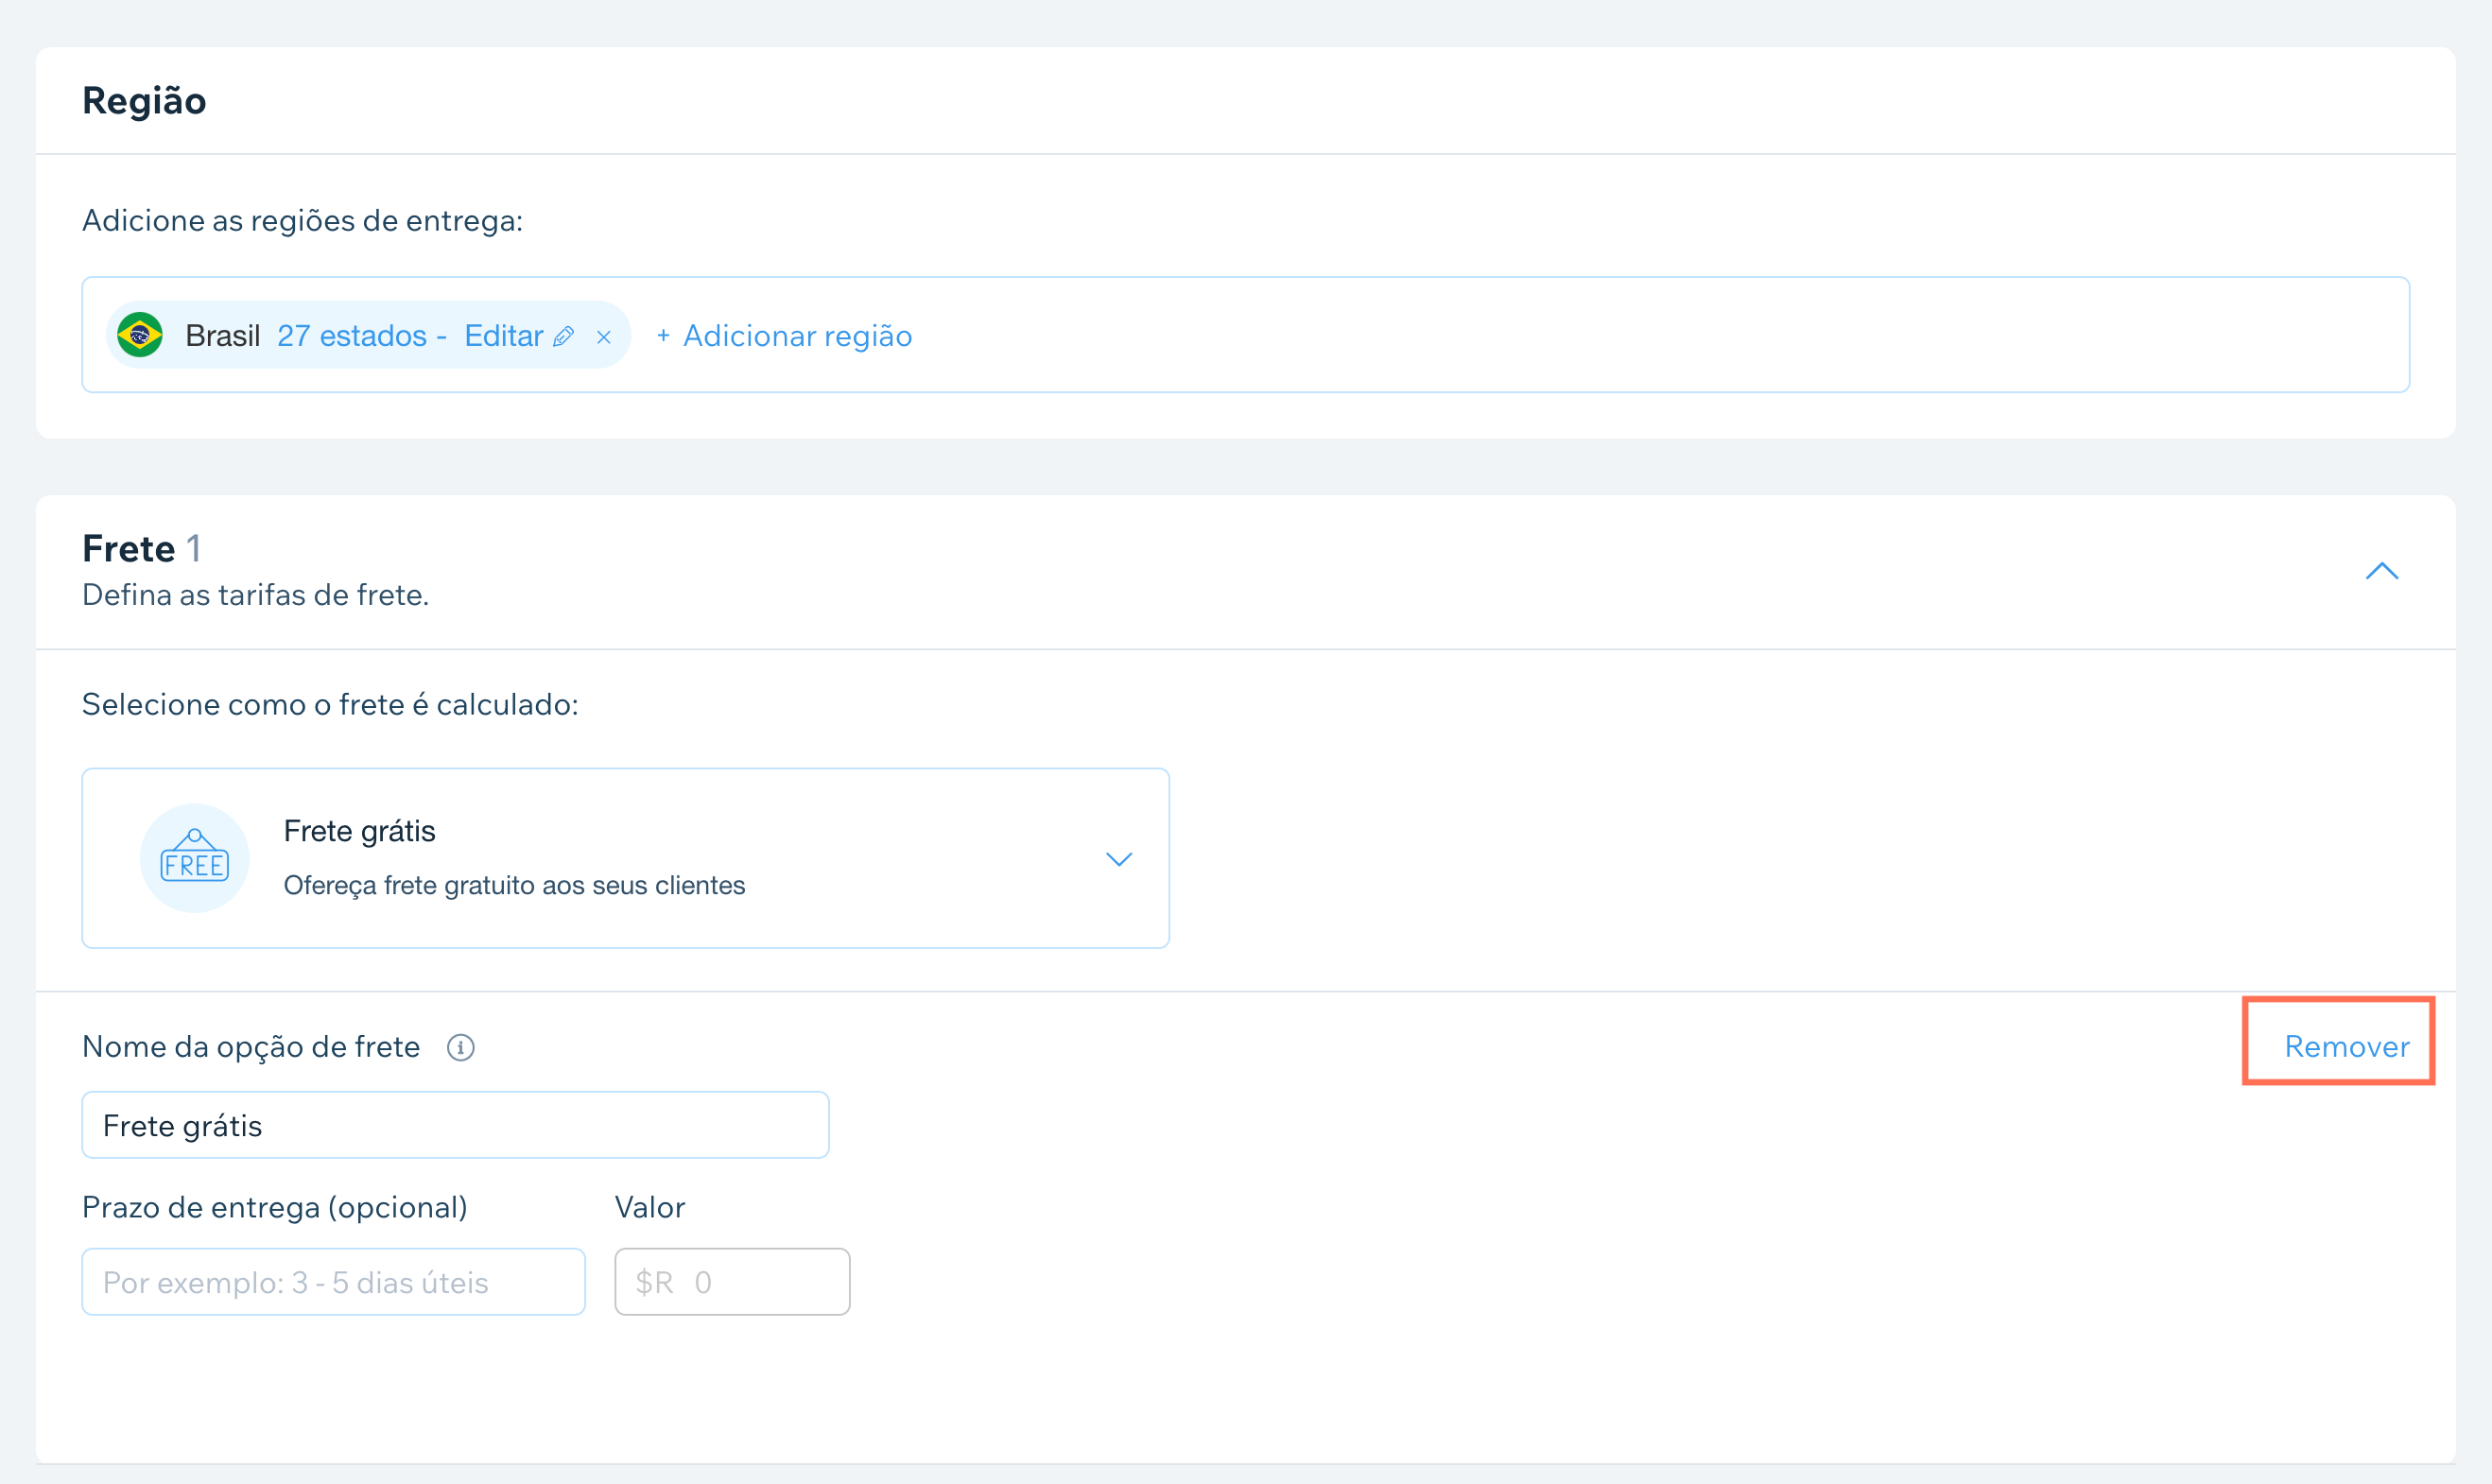Viewport: 2492px width, 1484px height.
Task: Click the pencil edit icon next to Editar
Action: 564,336
